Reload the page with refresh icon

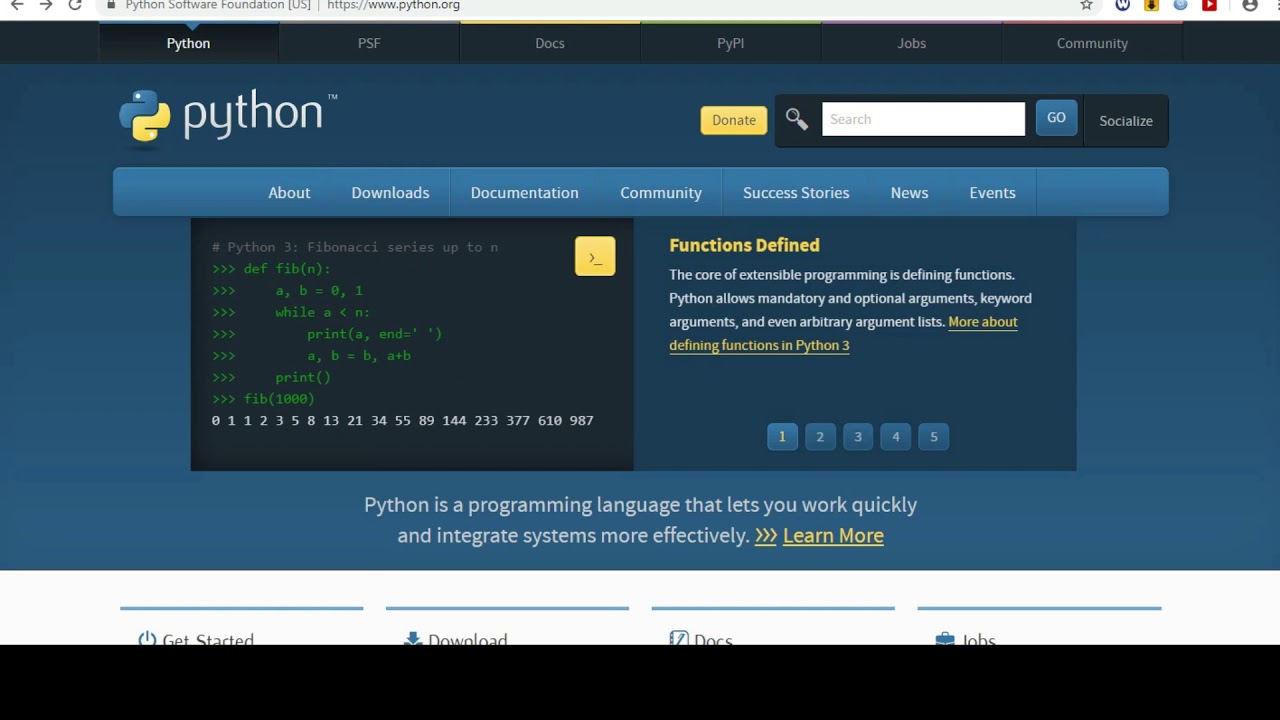coord(75,5)
